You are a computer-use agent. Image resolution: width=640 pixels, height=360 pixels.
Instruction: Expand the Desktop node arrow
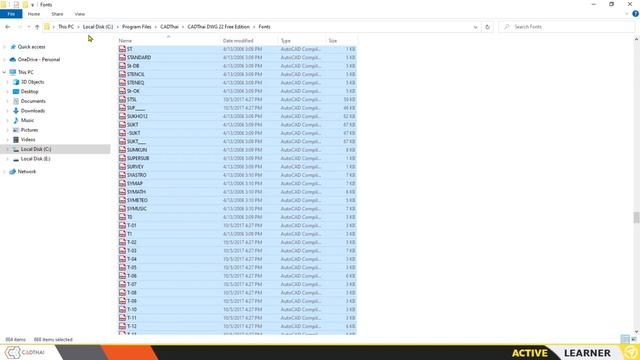(7, 92)
